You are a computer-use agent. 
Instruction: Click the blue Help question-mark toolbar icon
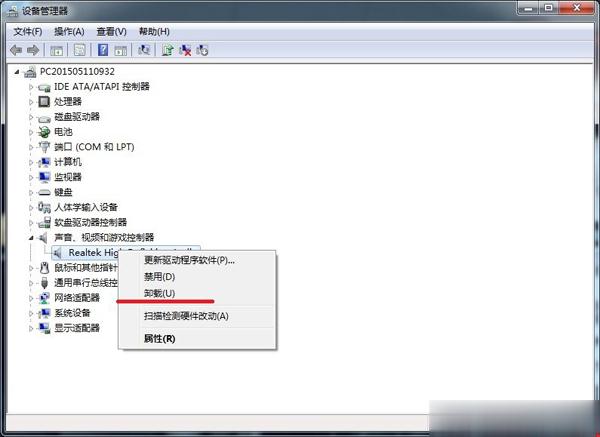103,49
